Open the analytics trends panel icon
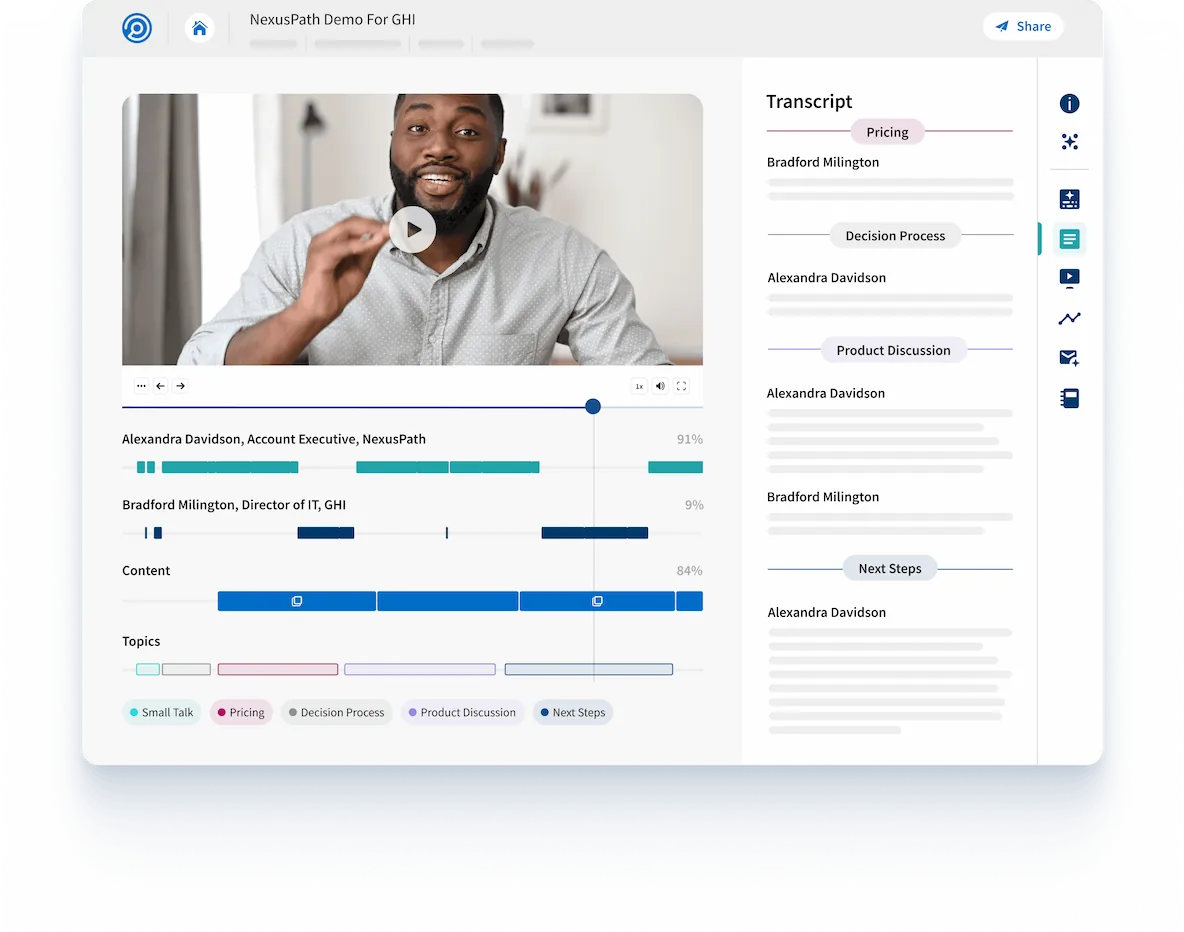The height and width of the screenshot is (932, 1184). 1069,318
